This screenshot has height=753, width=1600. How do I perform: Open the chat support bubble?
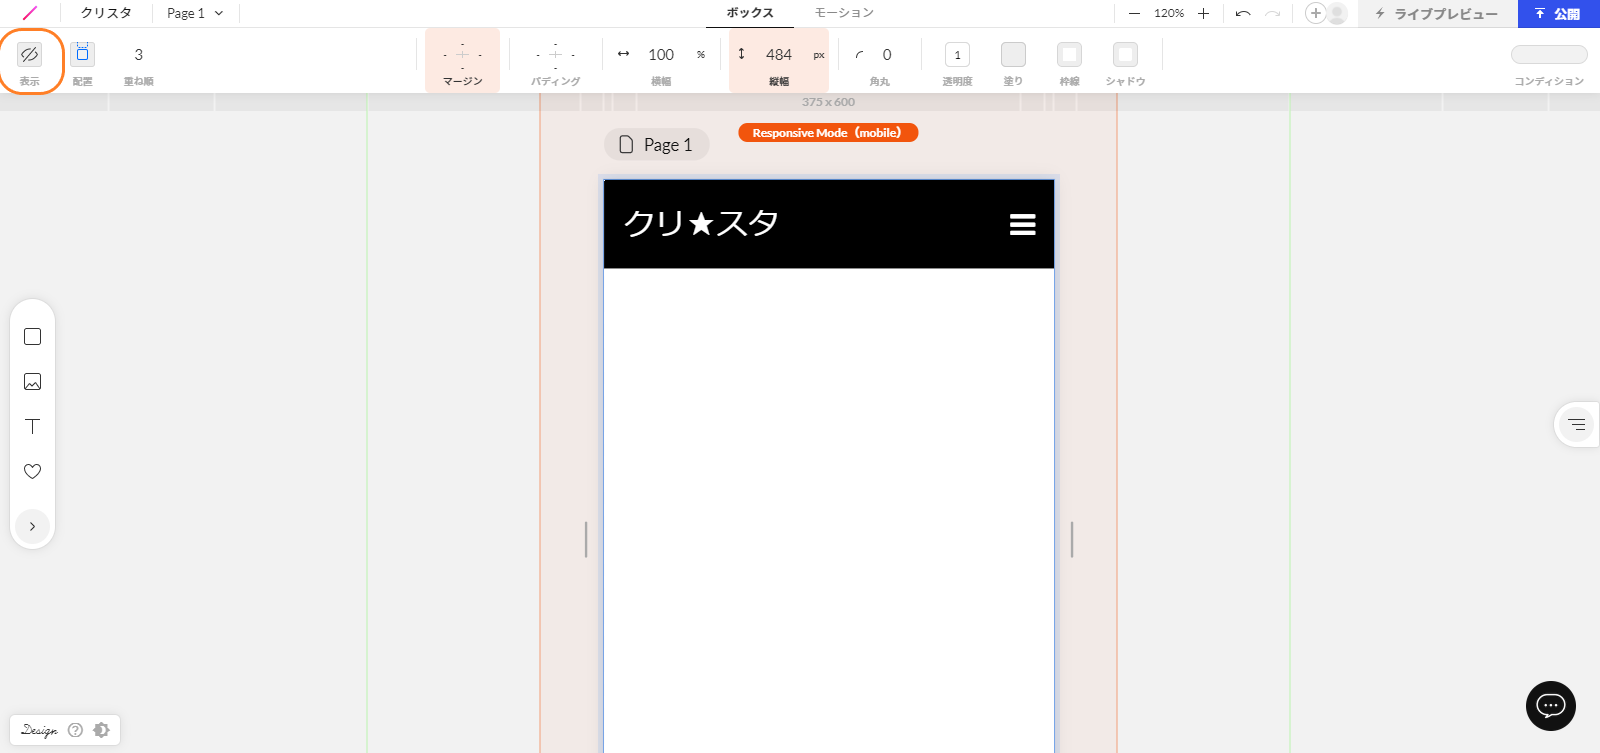click(1551, 706)
